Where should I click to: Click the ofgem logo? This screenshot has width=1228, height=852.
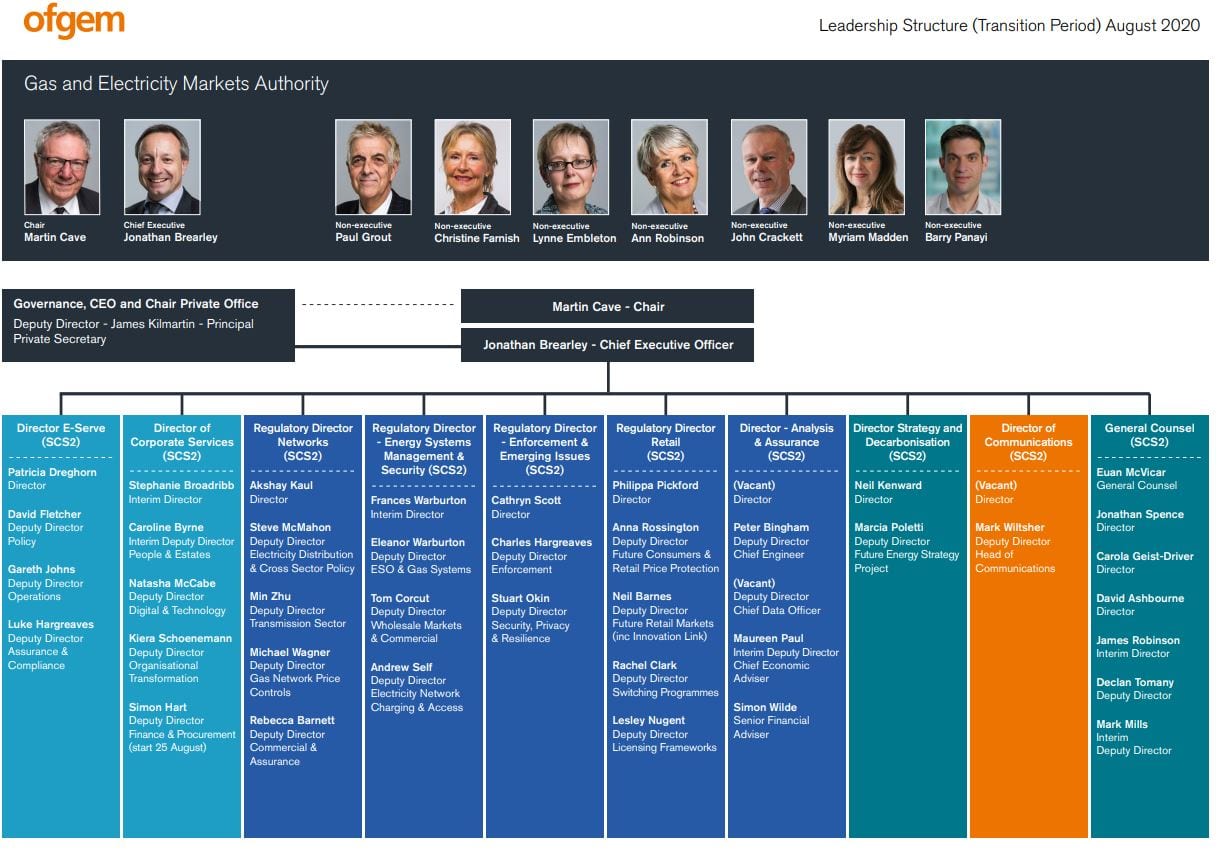74,22
